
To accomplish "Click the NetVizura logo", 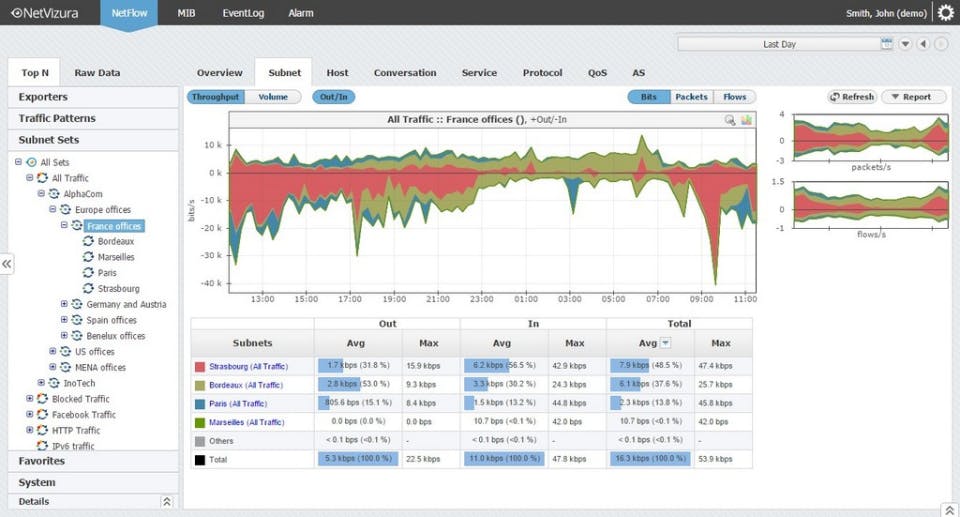I will tap(45, 13).
